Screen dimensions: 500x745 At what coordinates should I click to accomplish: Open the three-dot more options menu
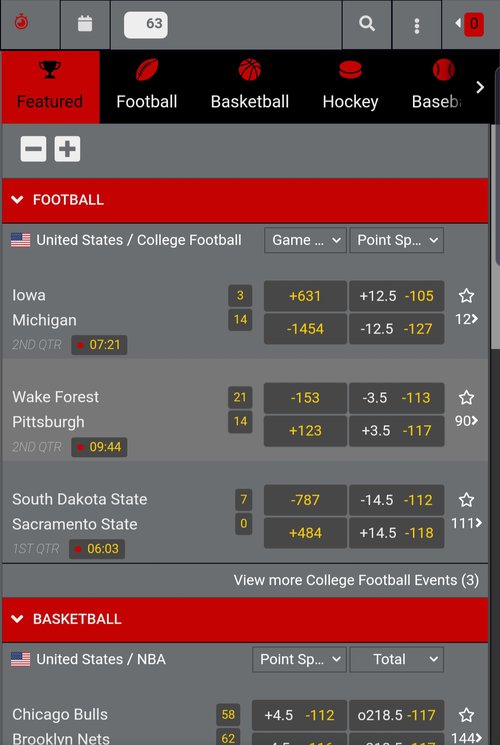(x=417, y=26)
